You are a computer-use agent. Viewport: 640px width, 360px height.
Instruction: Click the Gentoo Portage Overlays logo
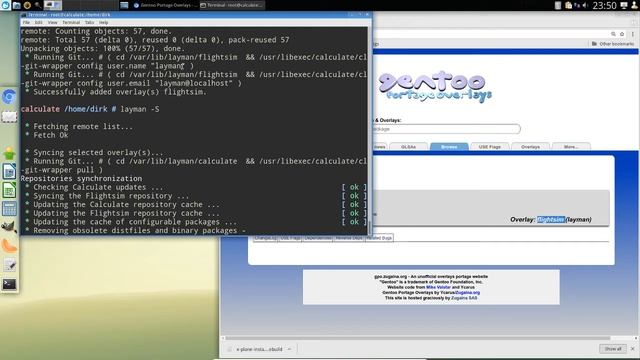point(435,87)
